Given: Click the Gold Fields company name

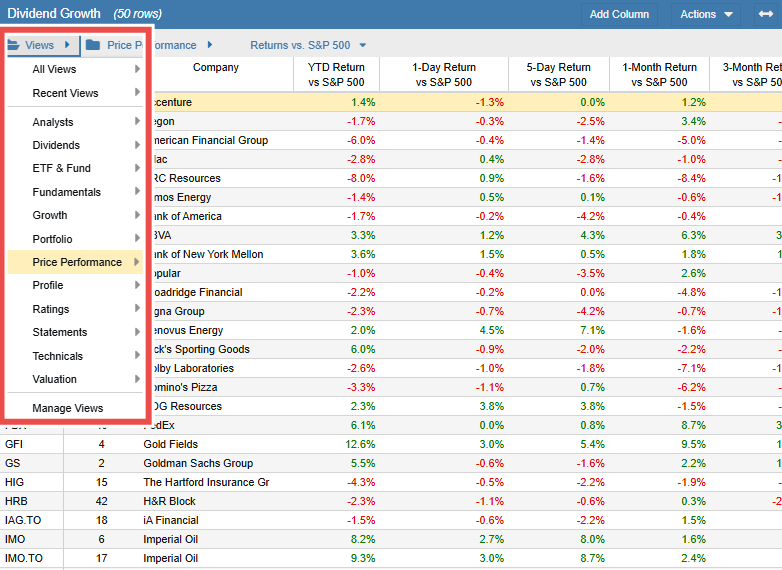Looking at the screenshot, I should coord(171,444).
